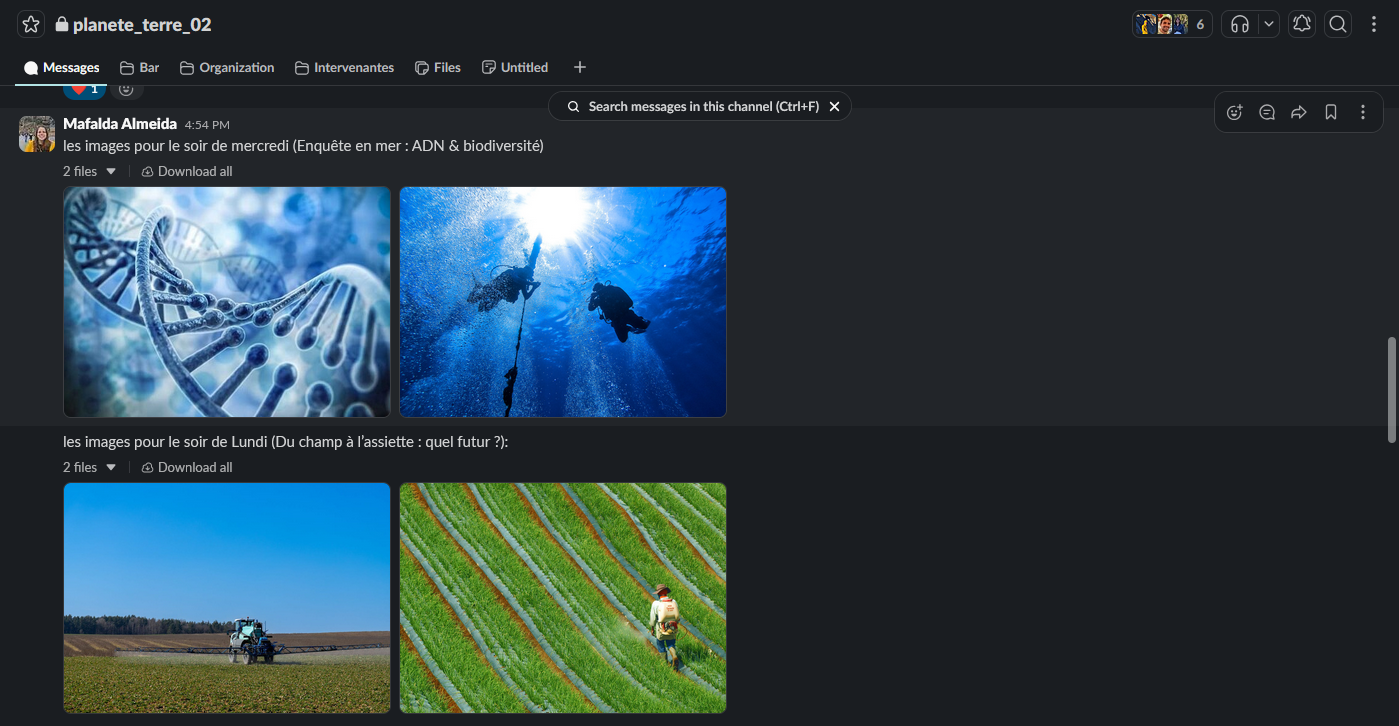This screenshot has height=726, width=1399.
Task: Switch to the Messages tab
Action: pos(61,67)
